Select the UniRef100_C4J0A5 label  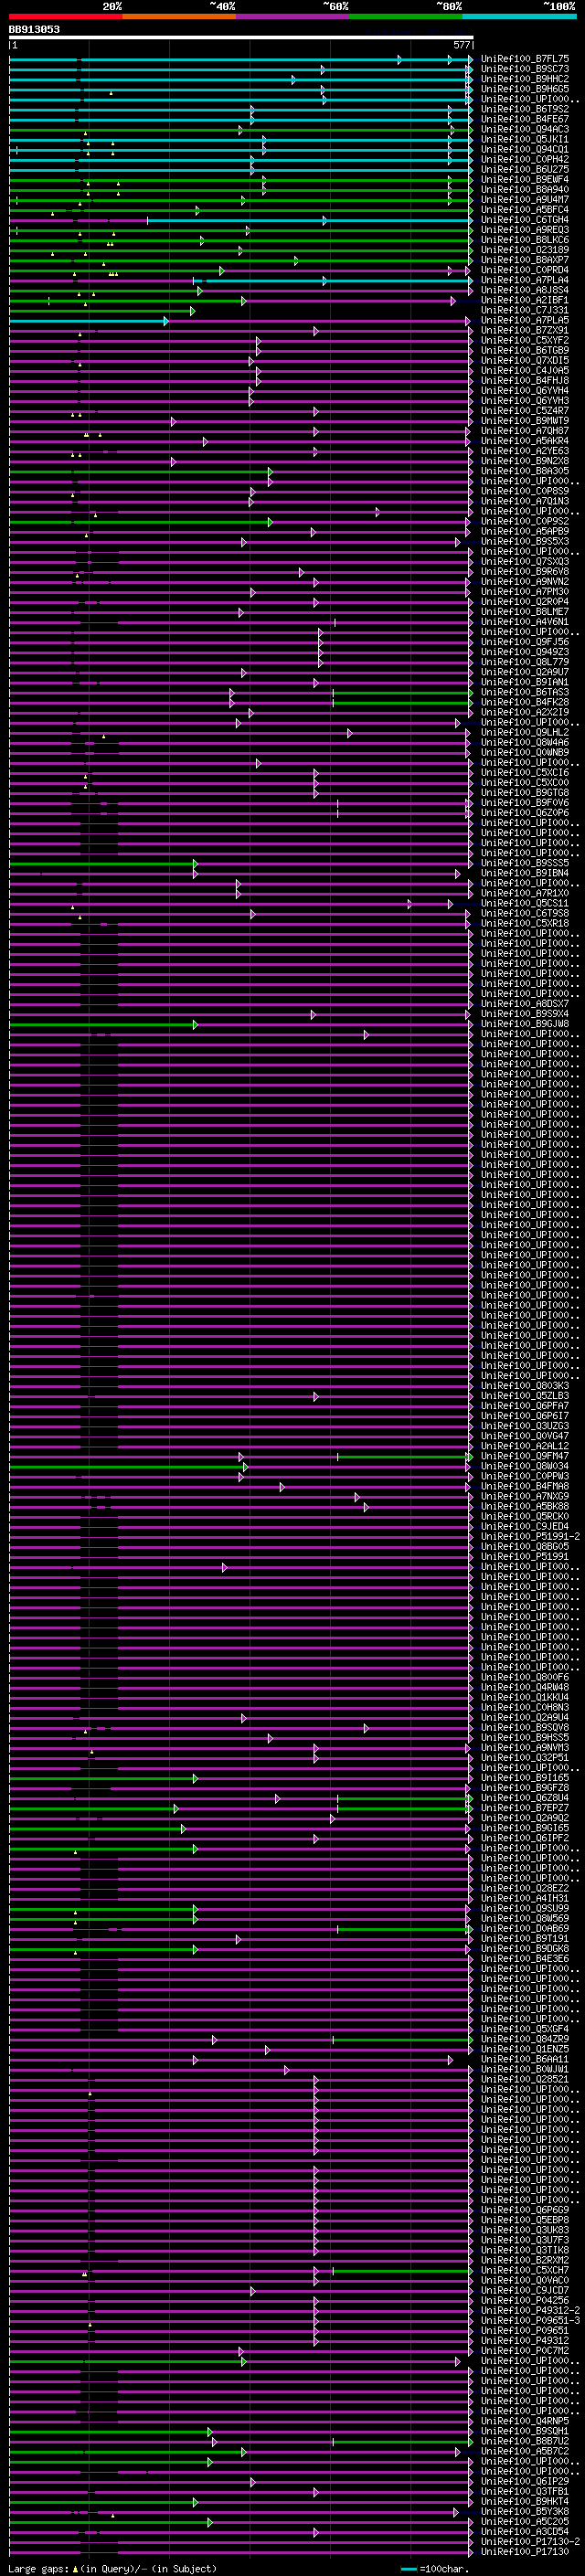(525, 370)
